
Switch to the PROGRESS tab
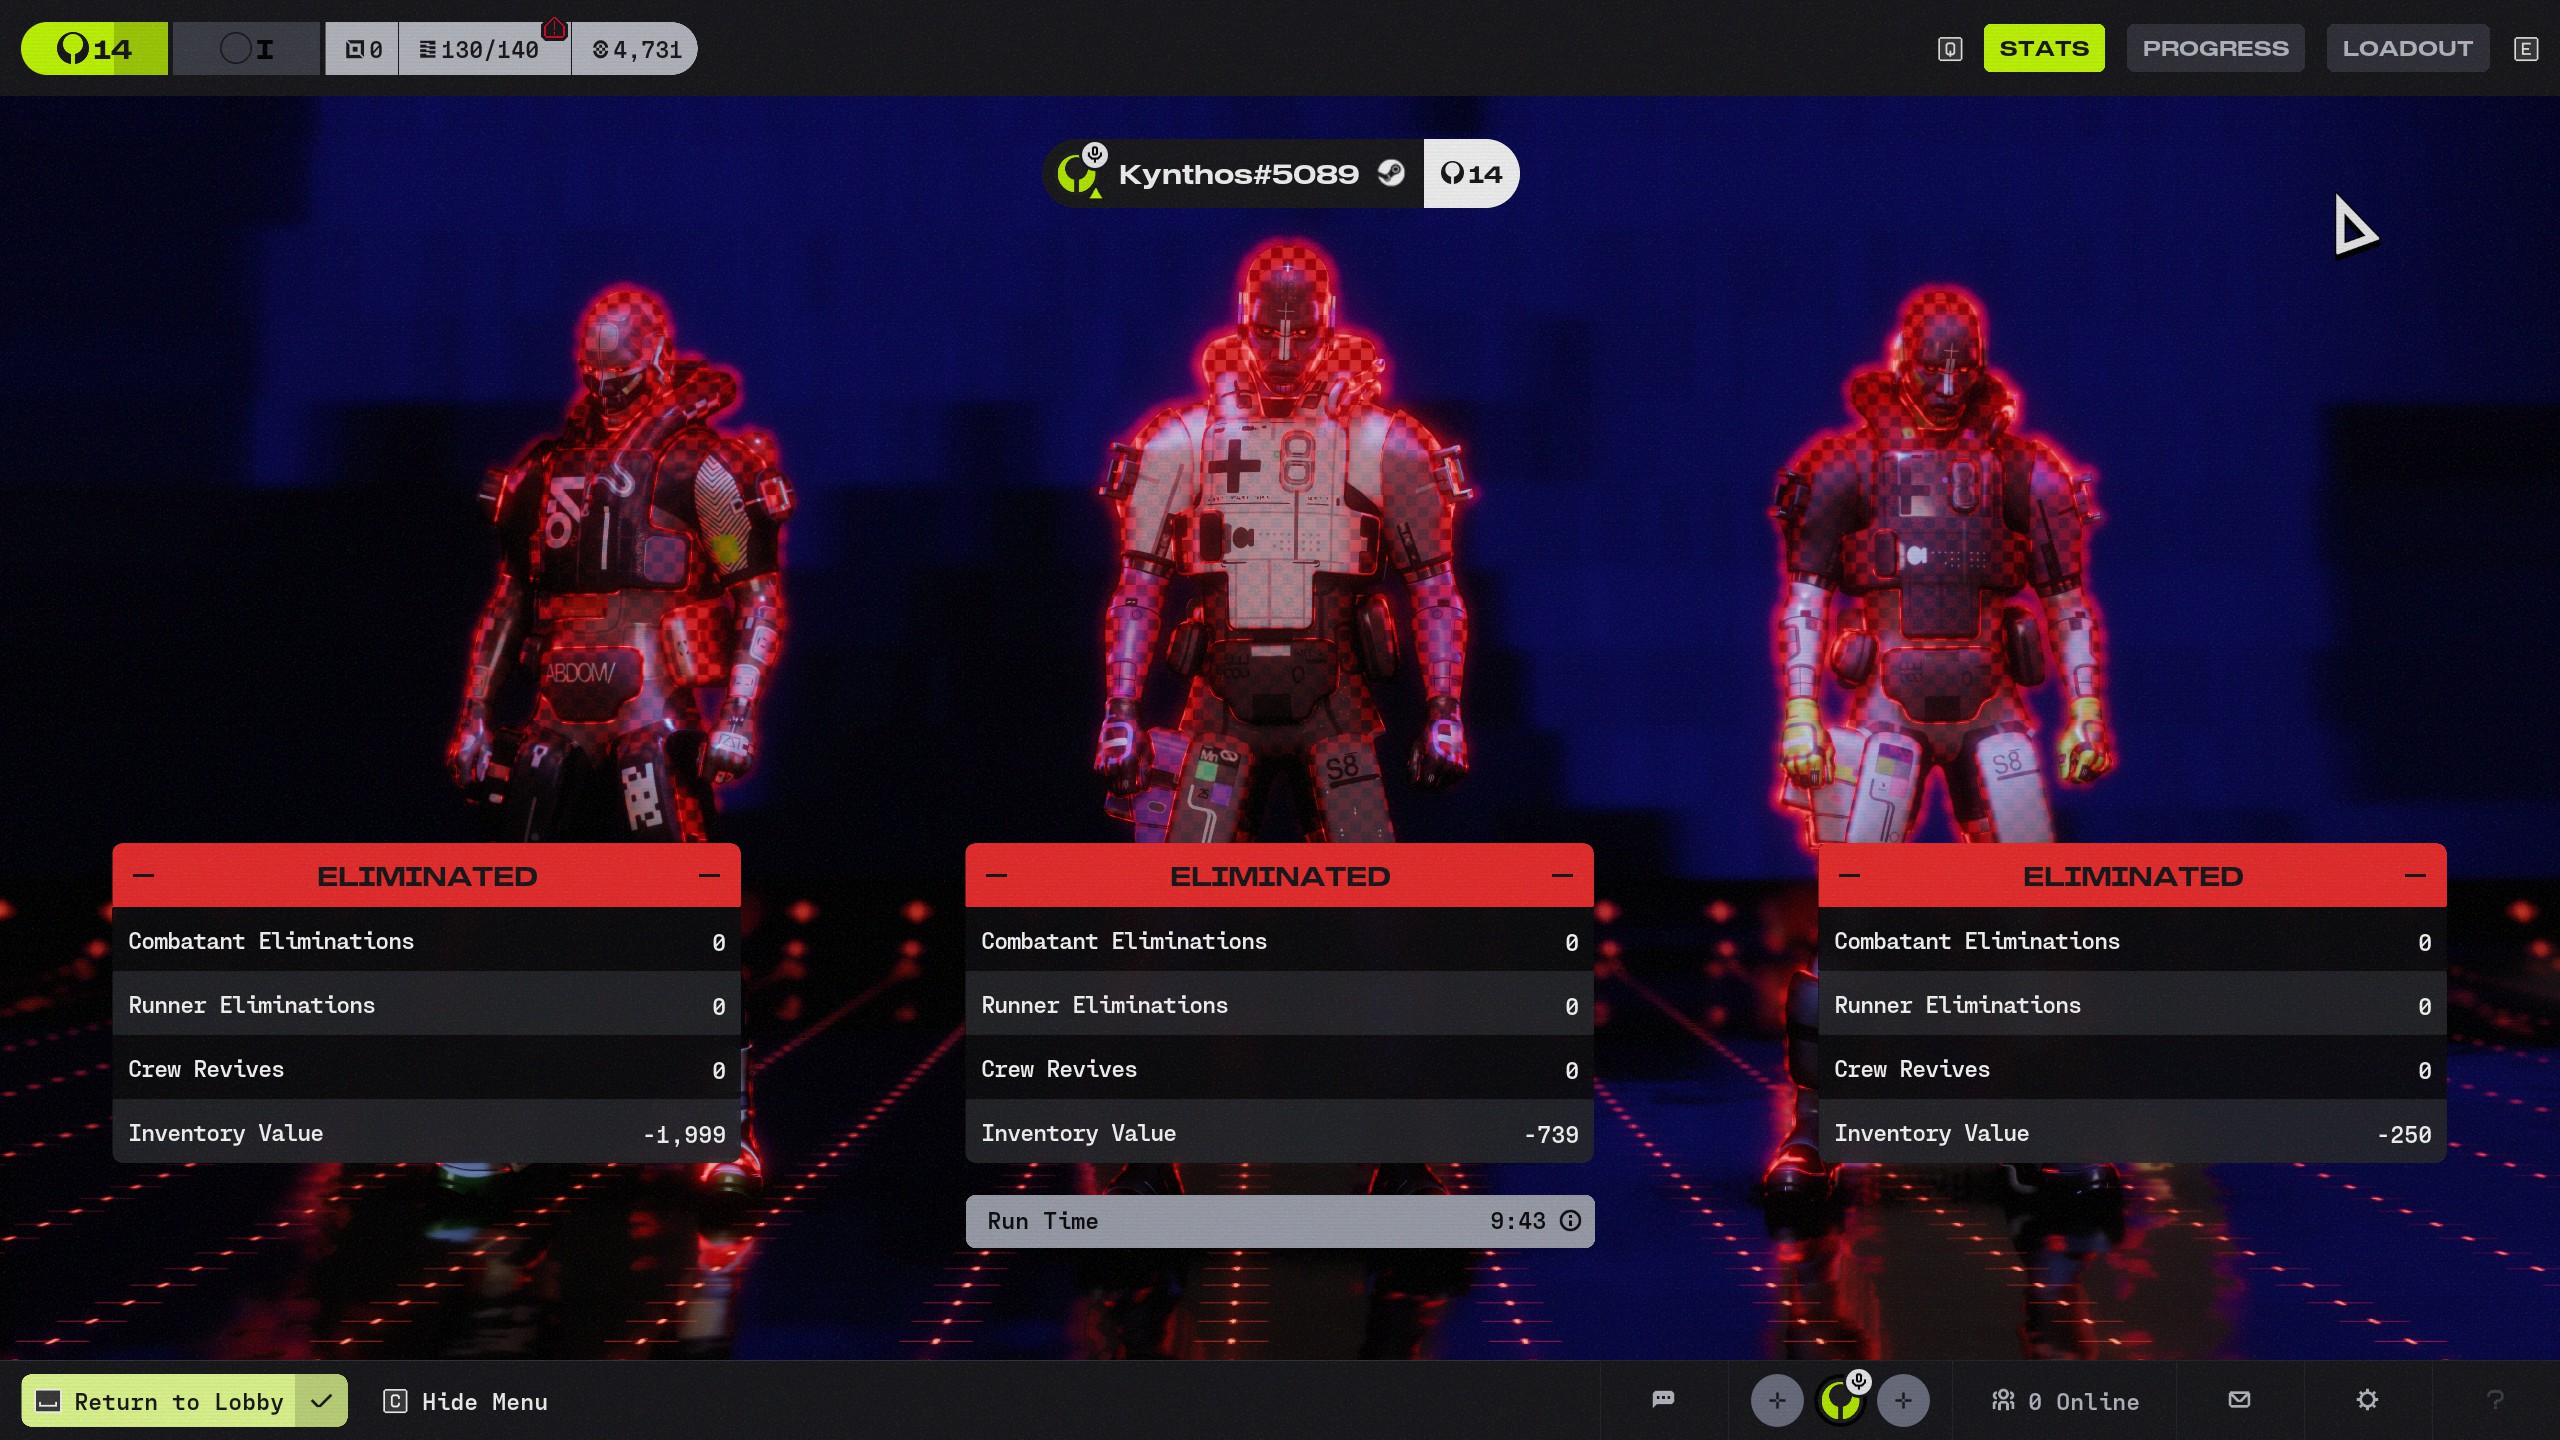pyautogui.click(x=2215, y=48)
